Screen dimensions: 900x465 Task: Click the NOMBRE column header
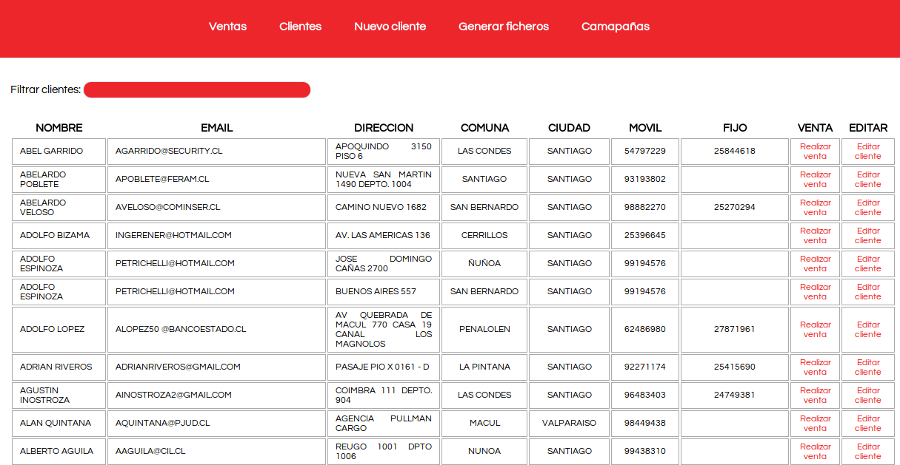click(59, 128)
